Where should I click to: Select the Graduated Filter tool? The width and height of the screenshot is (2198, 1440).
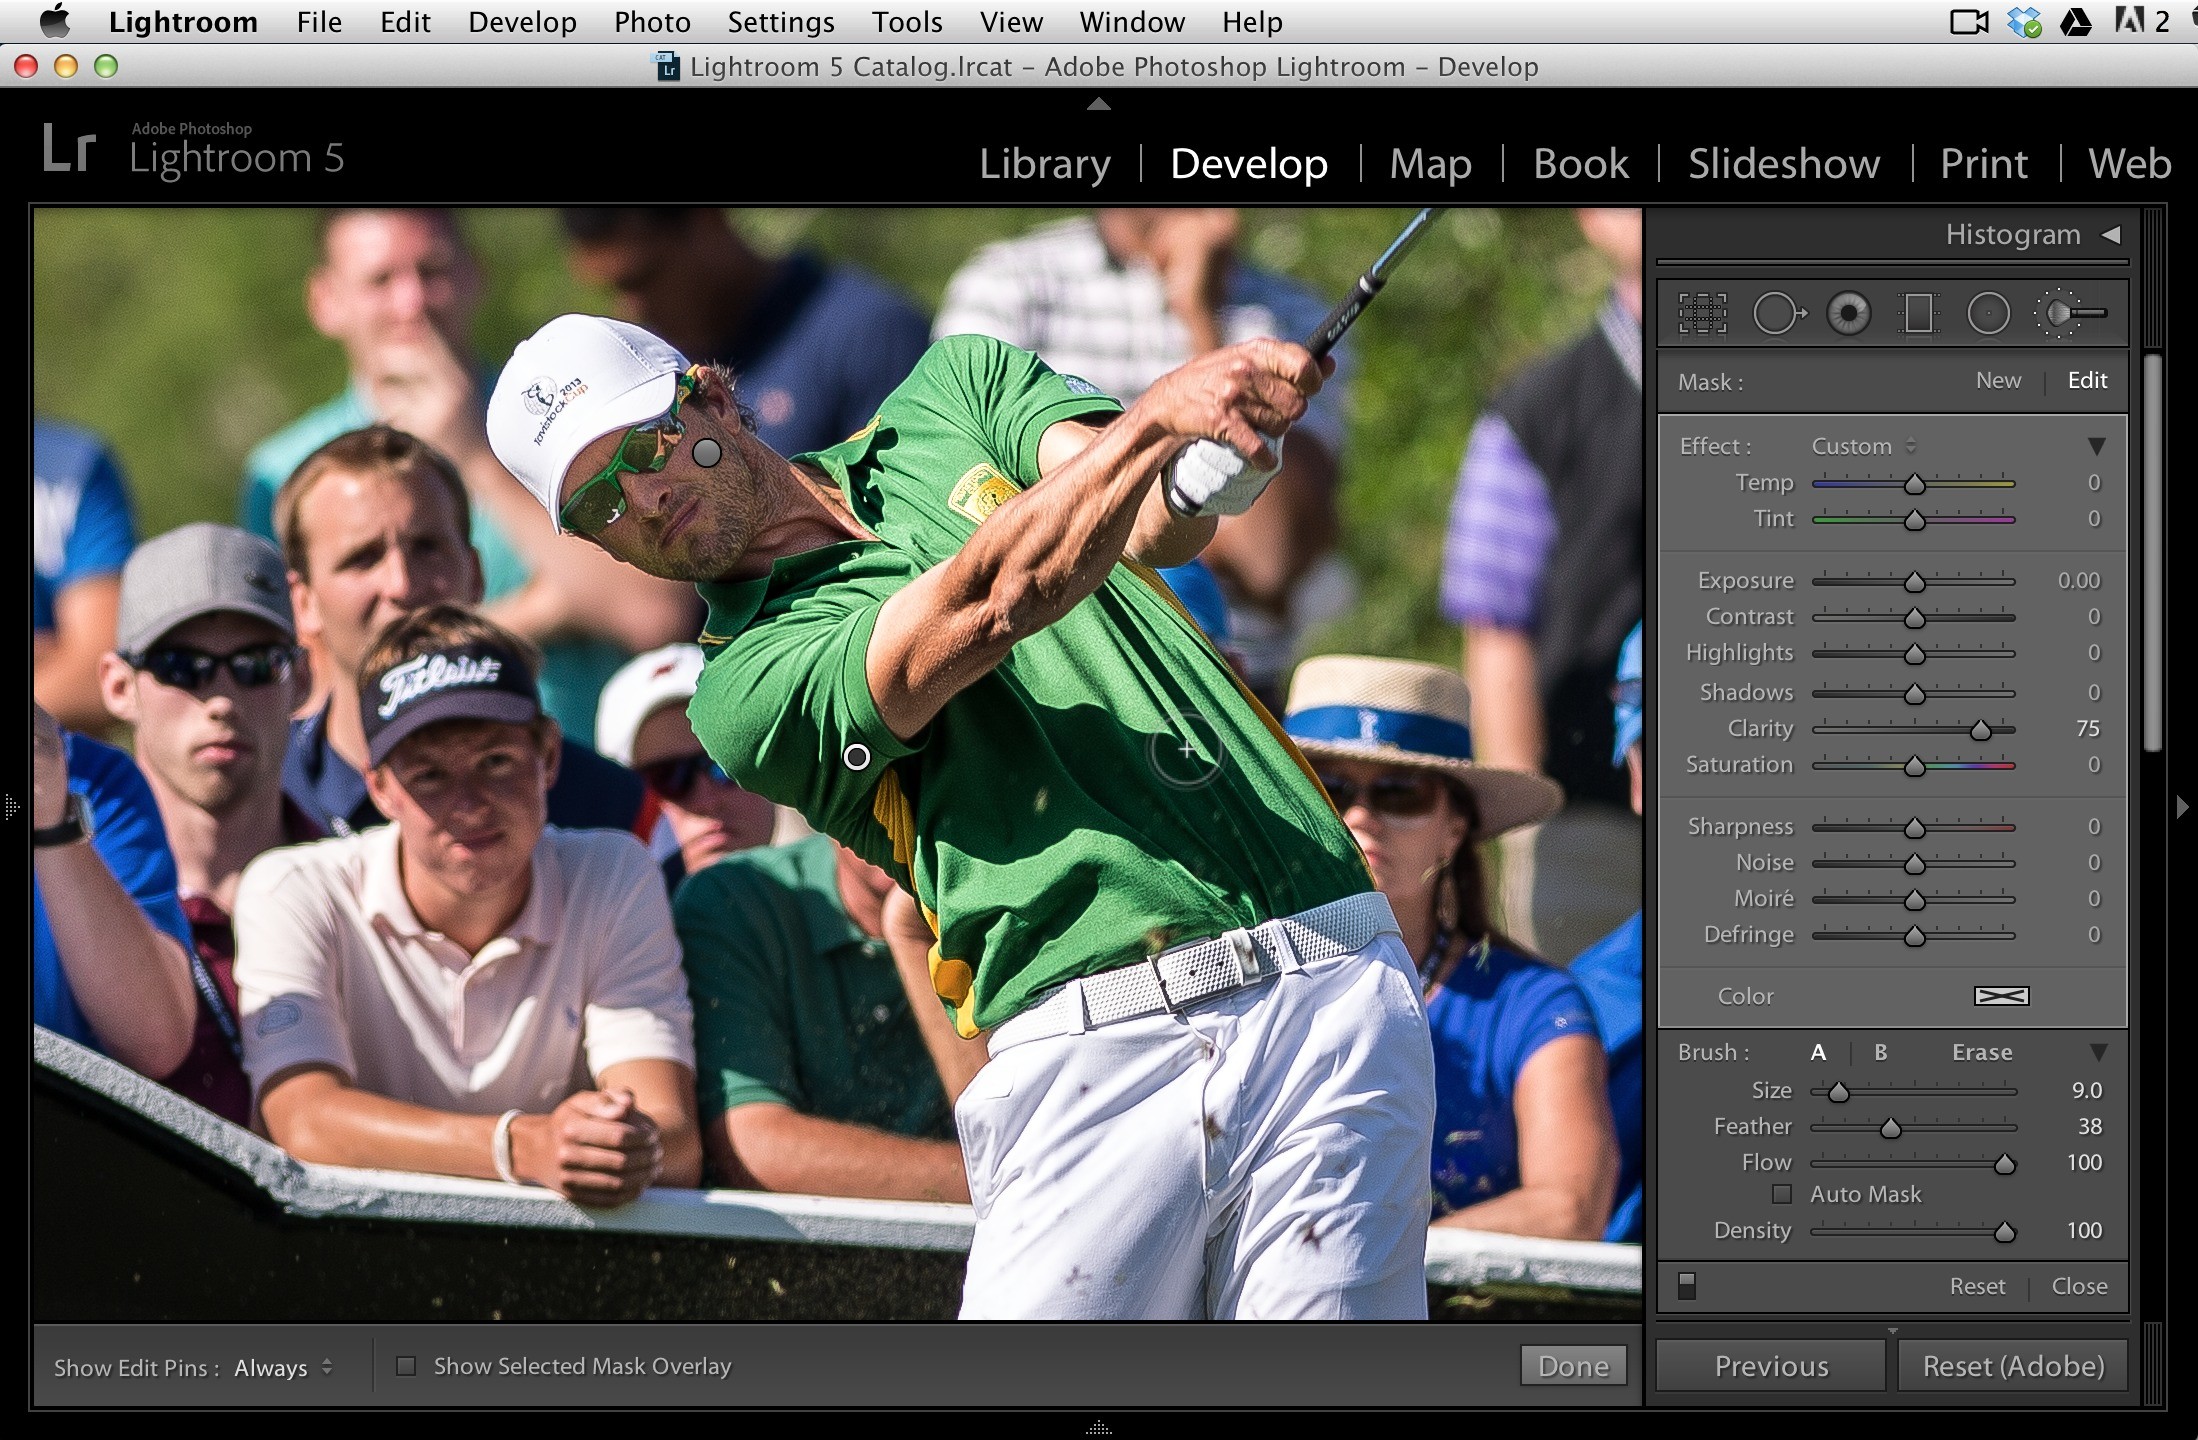point(1918,314)
